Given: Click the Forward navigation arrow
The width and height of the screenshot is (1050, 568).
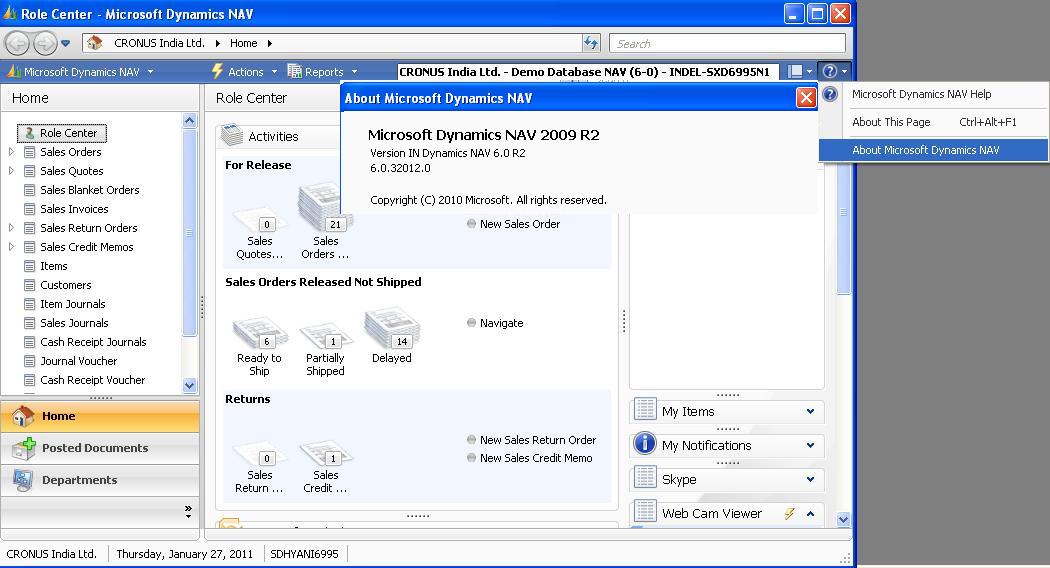Looking at the screenshot, I should [x=45, y=44].
